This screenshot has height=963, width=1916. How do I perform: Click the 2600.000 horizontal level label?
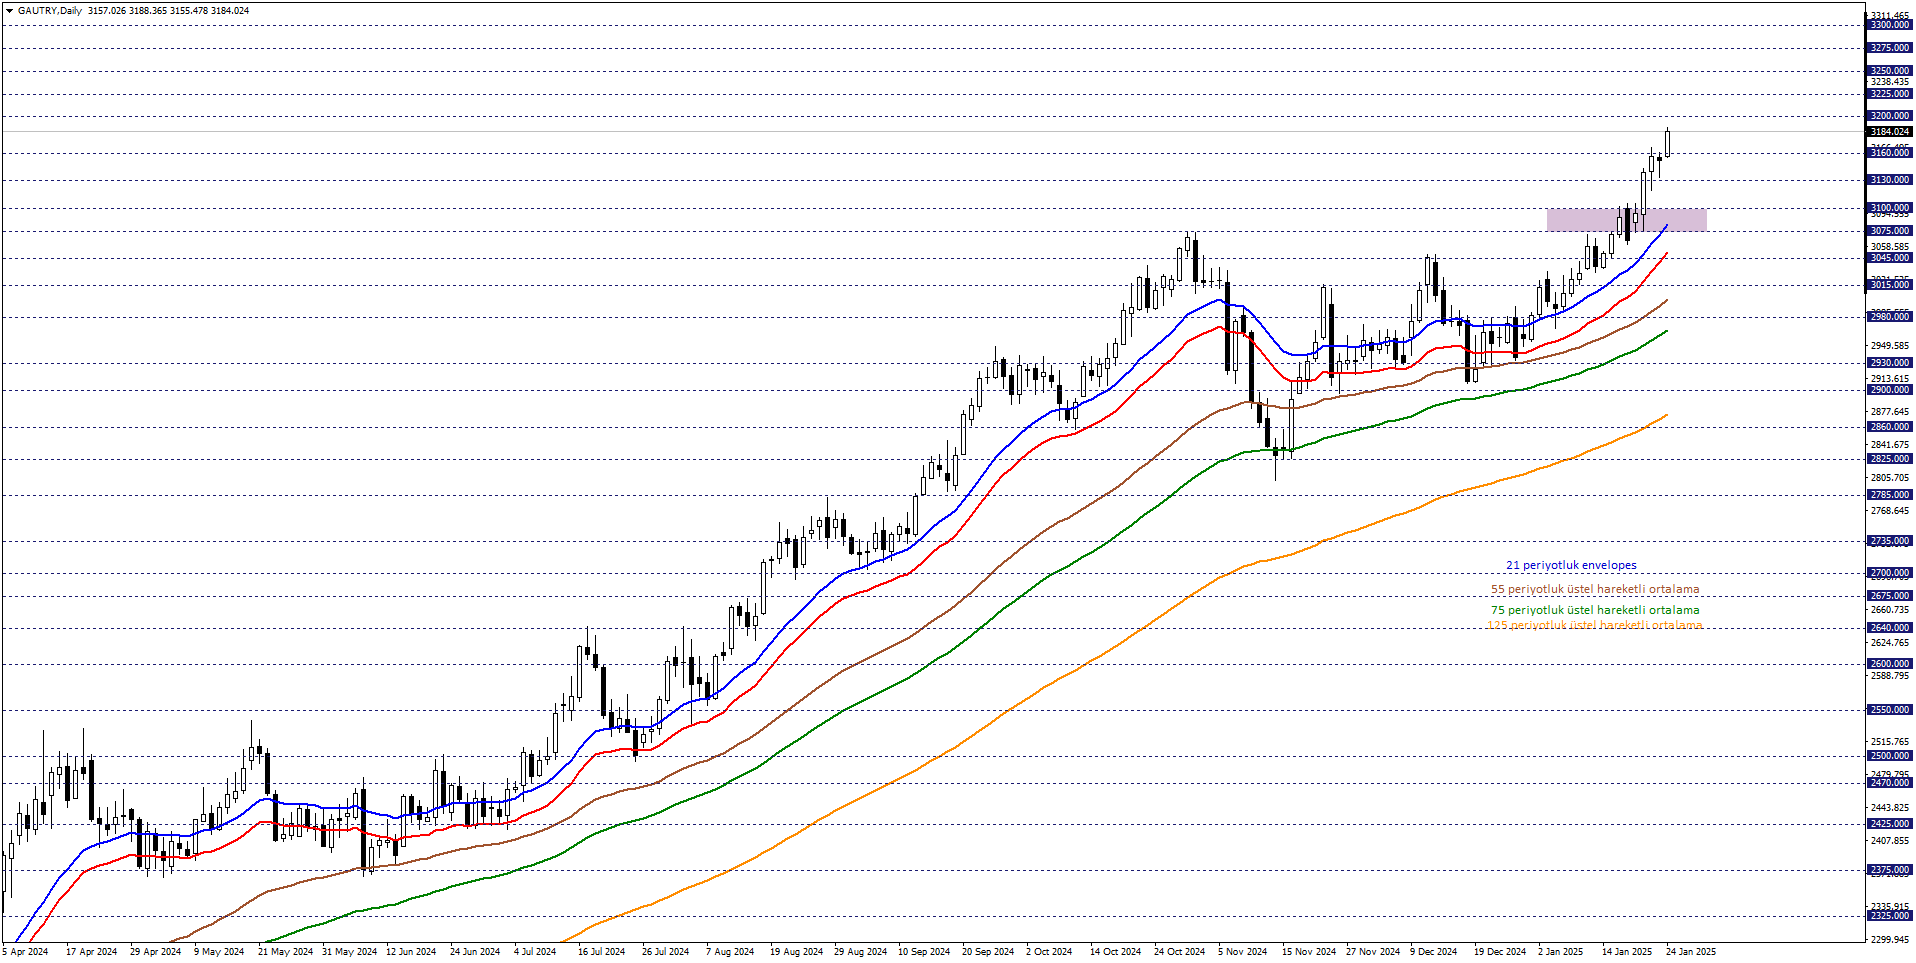1890,664
